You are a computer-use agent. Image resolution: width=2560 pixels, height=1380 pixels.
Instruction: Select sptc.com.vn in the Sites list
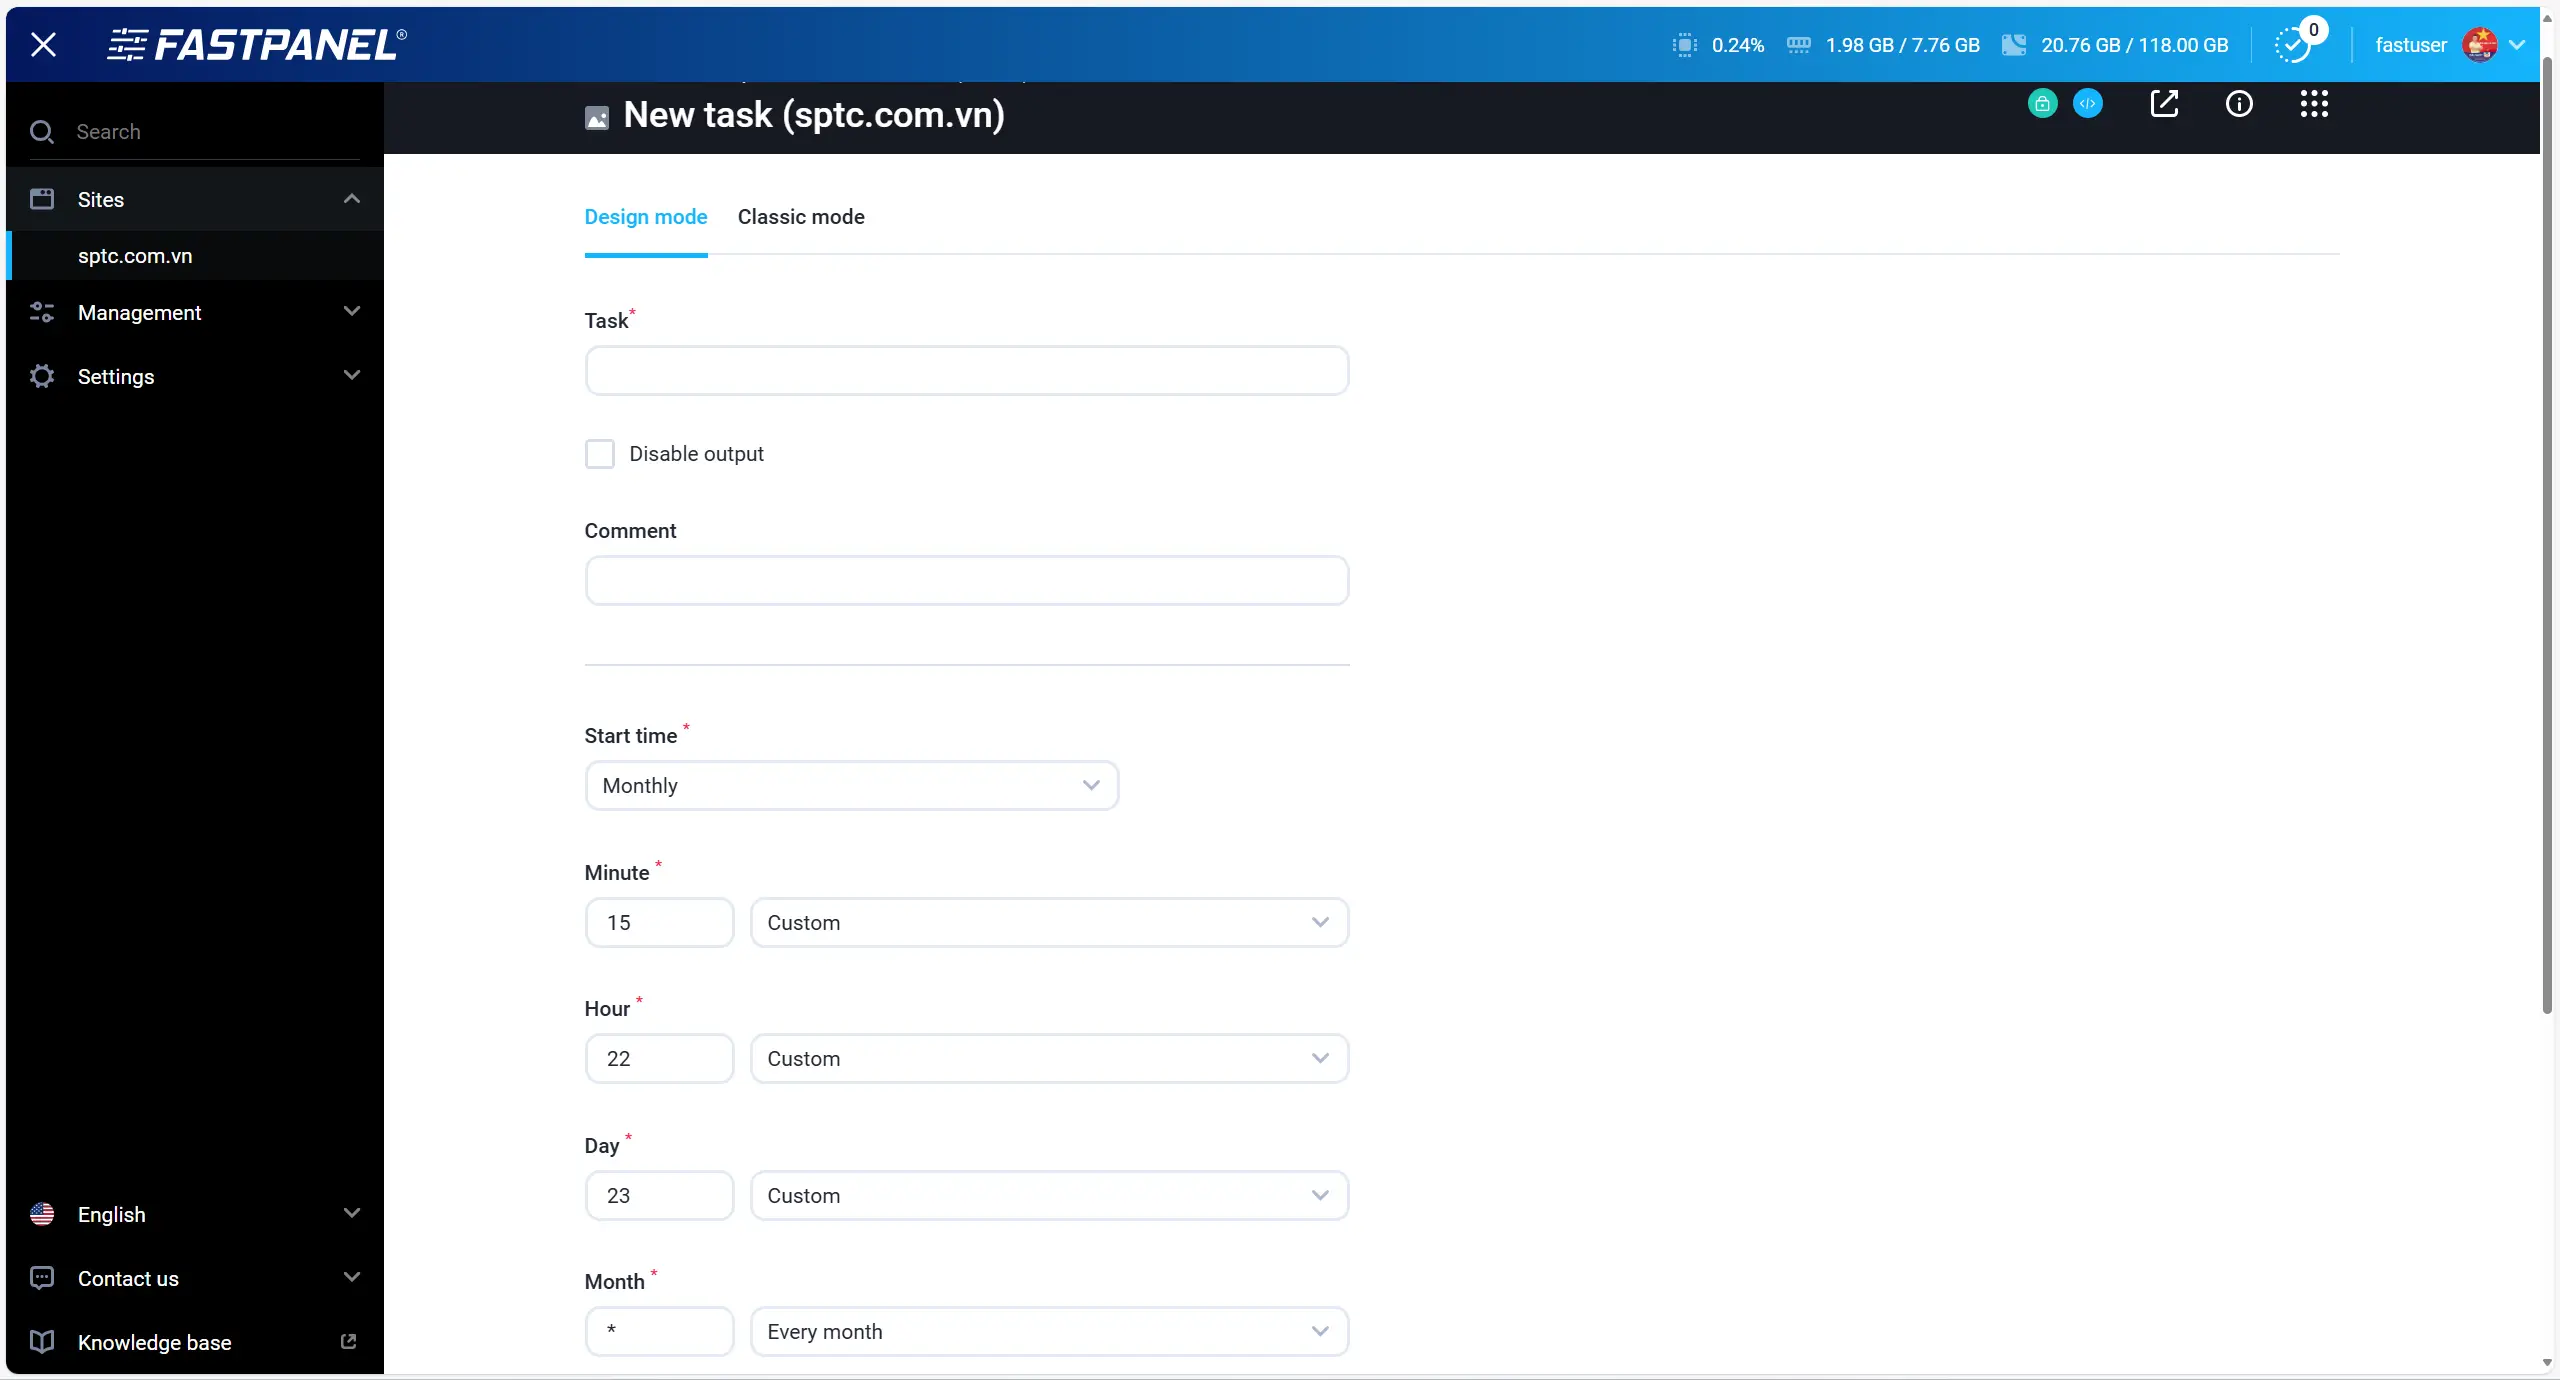pyautogui.click(x=135, y=256)
